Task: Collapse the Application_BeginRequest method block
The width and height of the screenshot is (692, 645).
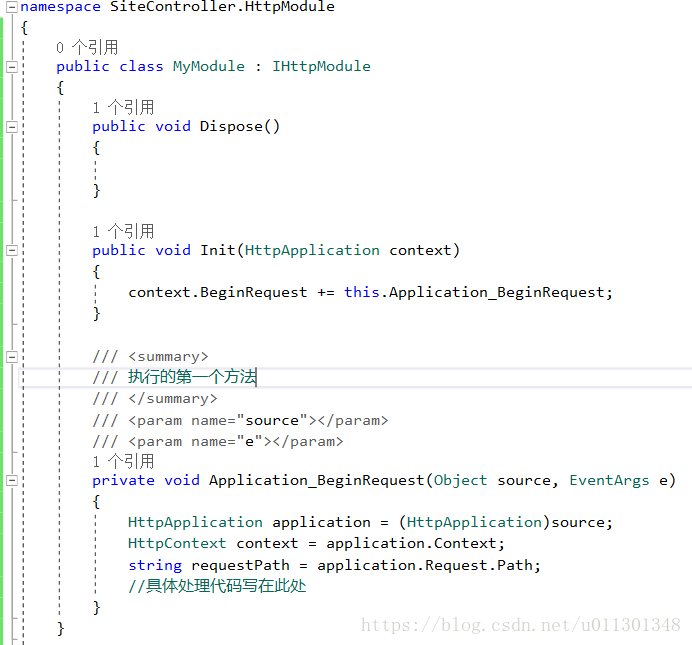Action: coord(12,480)
